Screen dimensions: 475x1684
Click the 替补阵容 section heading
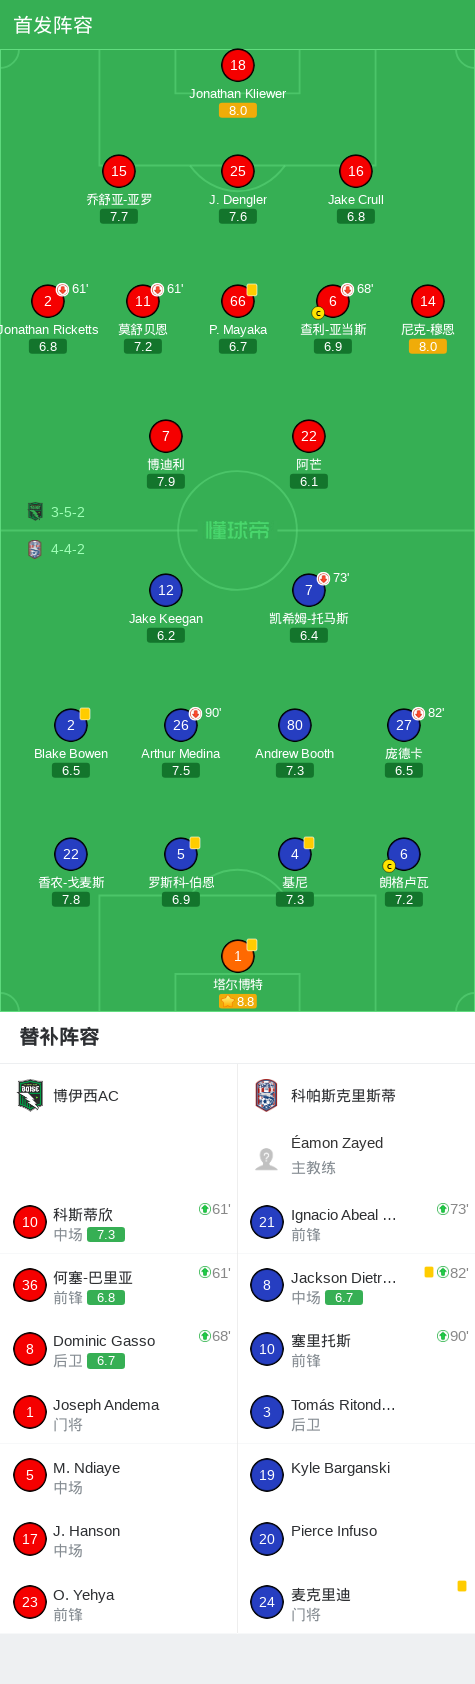pos(60,1037)
